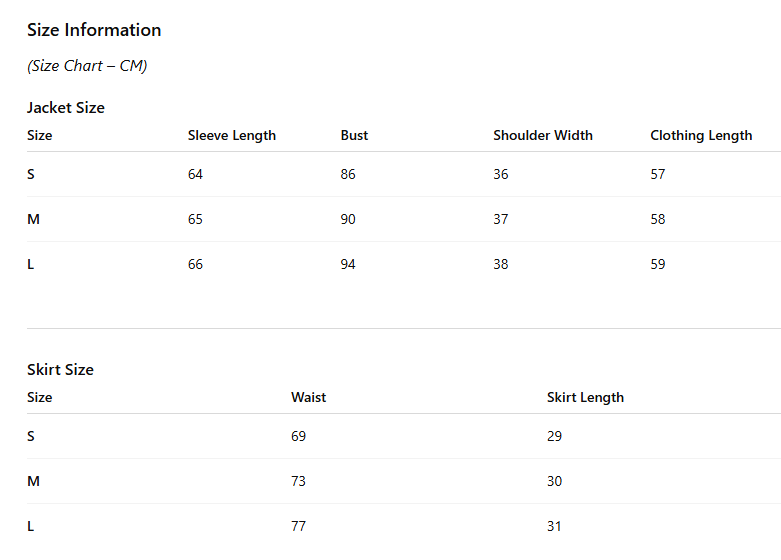Click the Skirt Length column header
The image size is (781, 560).
[x=585, y=398]
